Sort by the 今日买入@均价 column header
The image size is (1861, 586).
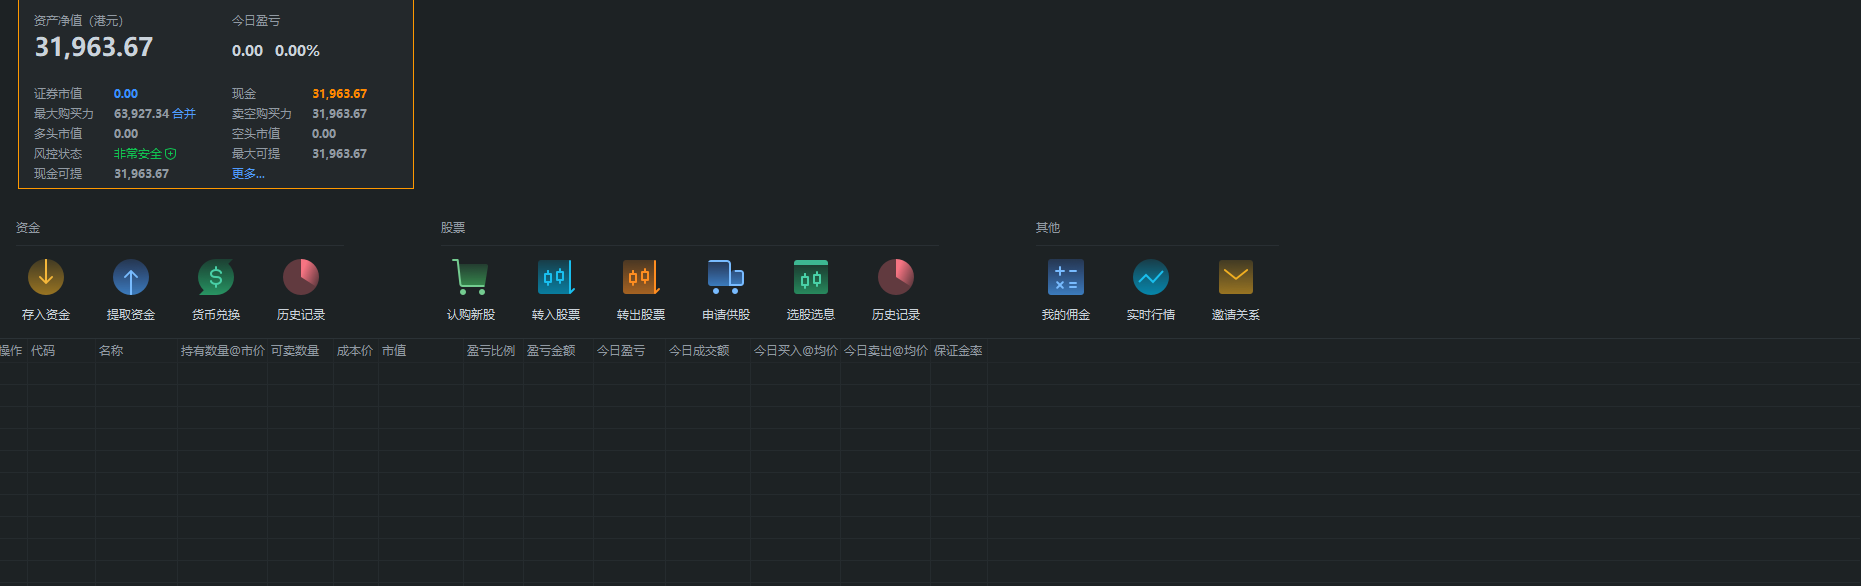(x=796, y=351)
